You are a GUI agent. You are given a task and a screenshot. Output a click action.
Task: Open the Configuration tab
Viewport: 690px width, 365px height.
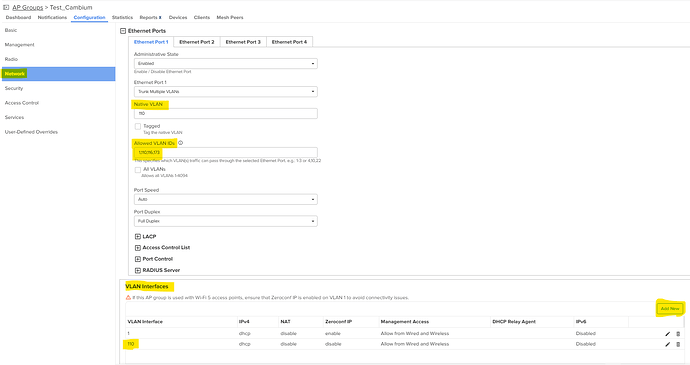coord(89,18)
